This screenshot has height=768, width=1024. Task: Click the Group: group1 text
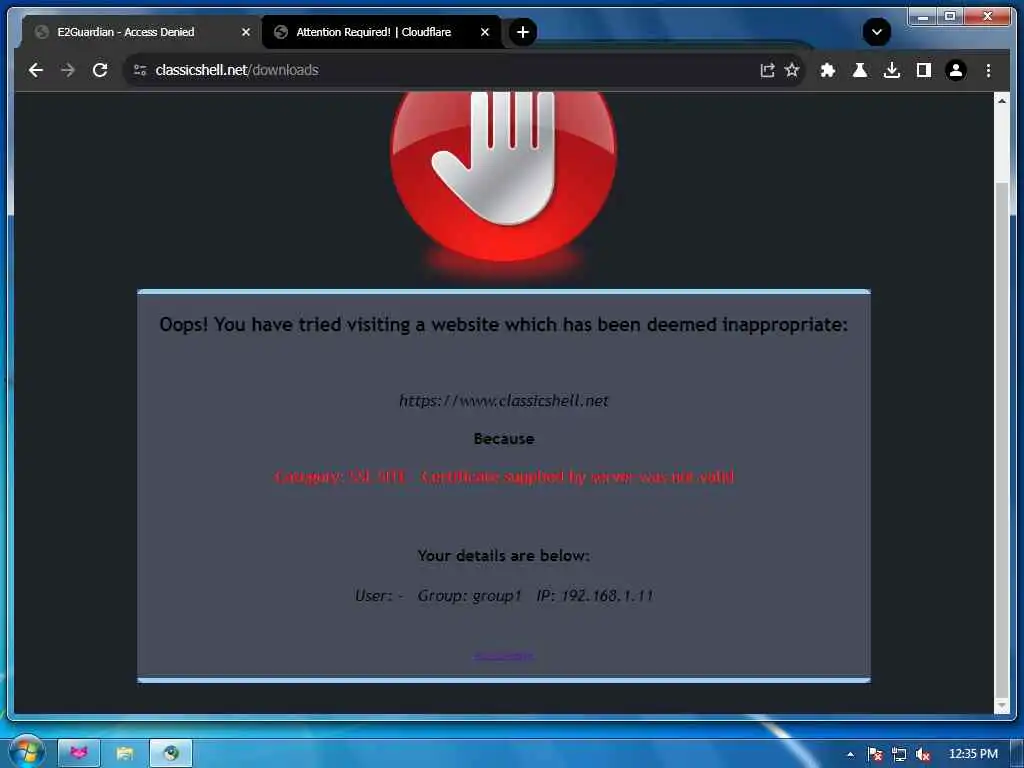click(470, 596)
